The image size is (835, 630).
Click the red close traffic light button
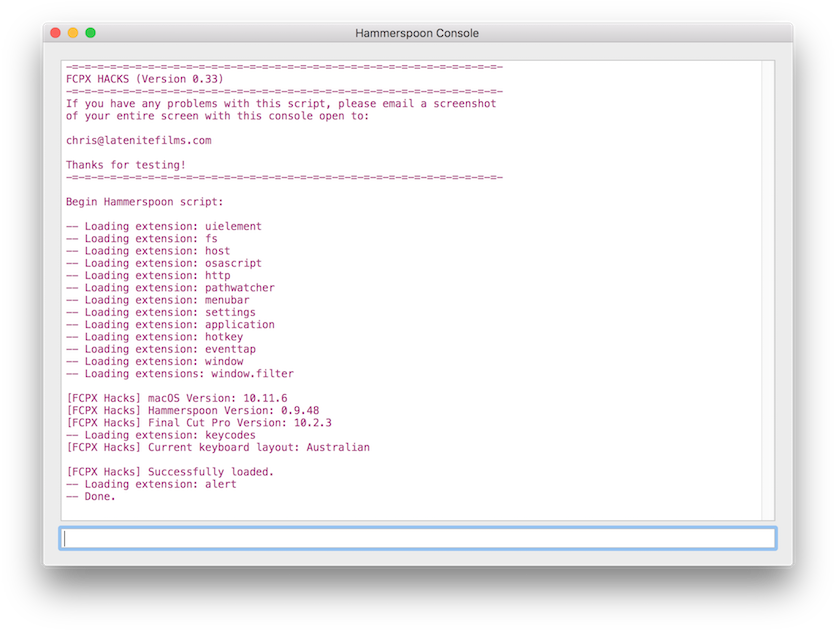[x=57, y=32]
